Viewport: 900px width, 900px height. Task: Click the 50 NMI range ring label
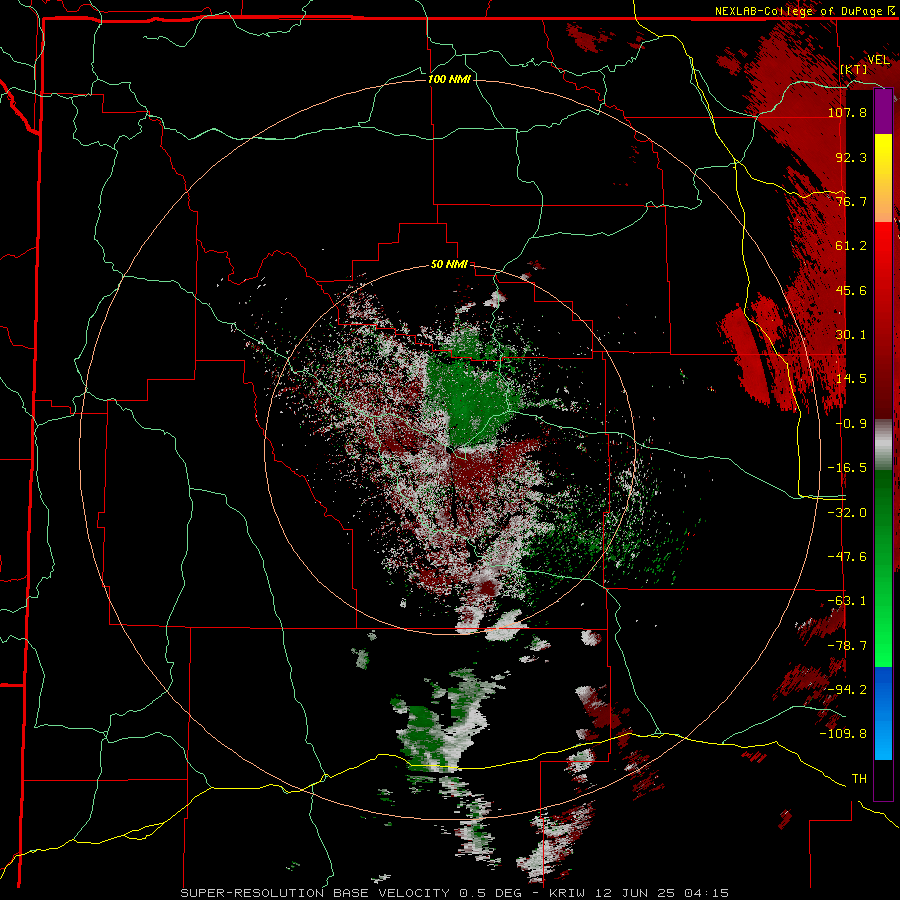tap(449, 265)
